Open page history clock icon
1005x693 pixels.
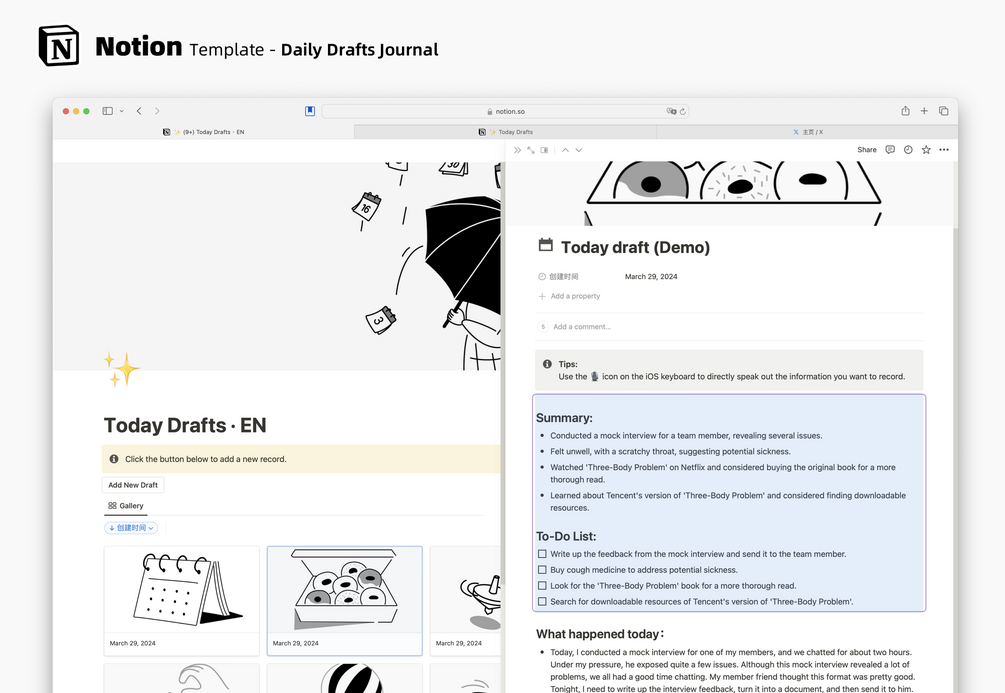pos(908,150)
